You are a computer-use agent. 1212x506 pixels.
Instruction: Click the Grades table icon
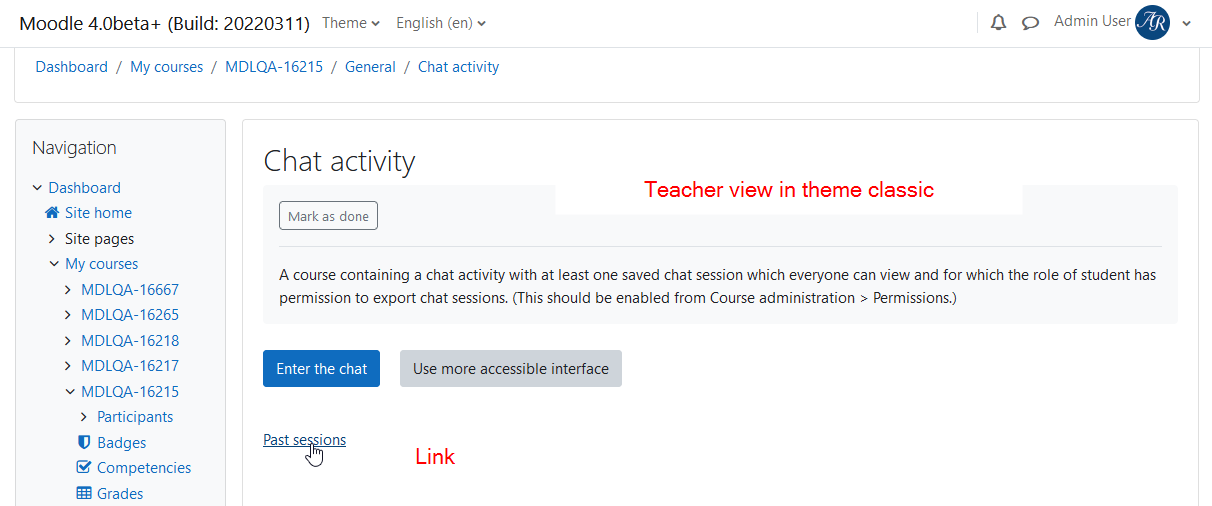pos(84,494)
